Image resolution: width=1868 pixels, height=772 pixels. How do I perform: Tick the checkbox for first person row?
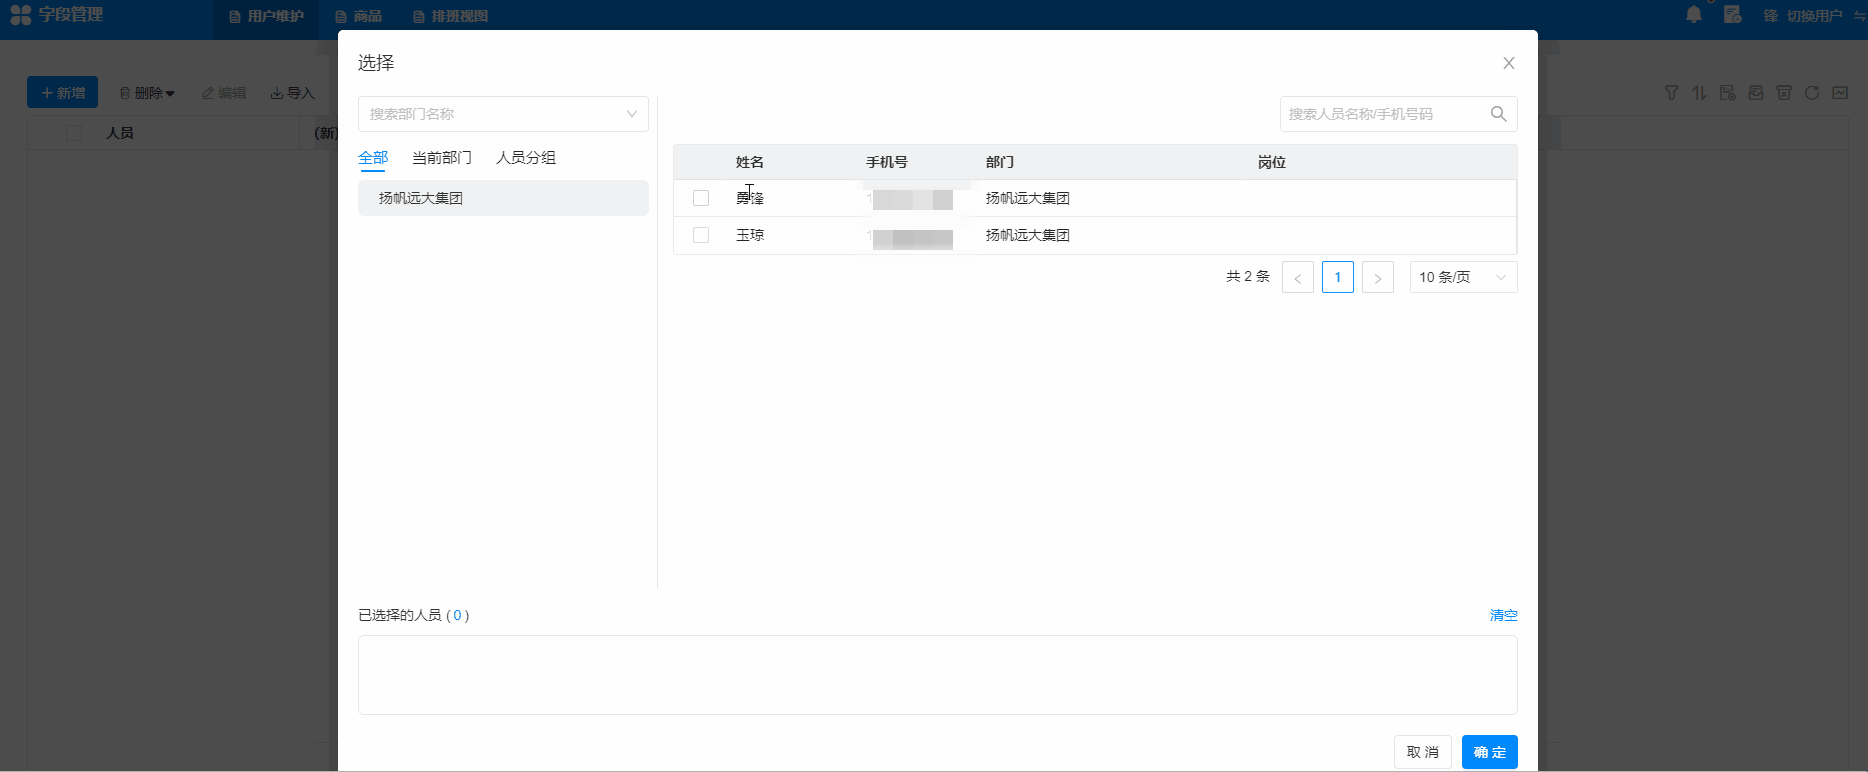[701, 198]
